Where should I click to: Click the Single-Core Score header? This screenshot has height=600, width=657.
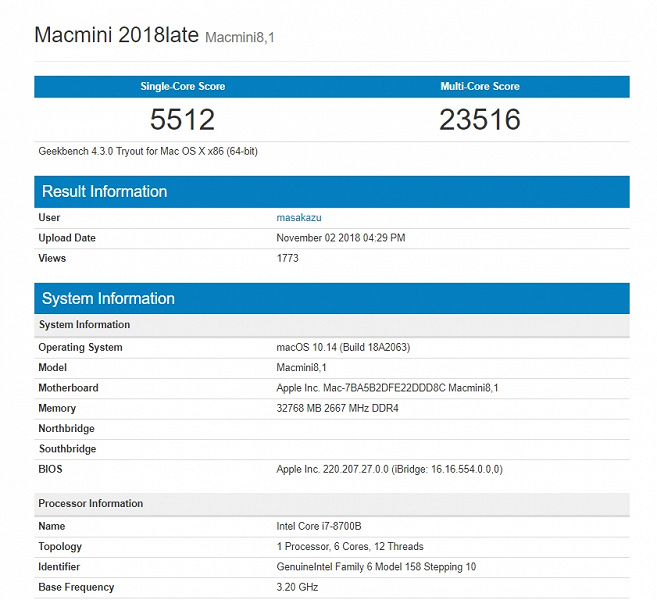pyautogui.click(x=183, y=86)
